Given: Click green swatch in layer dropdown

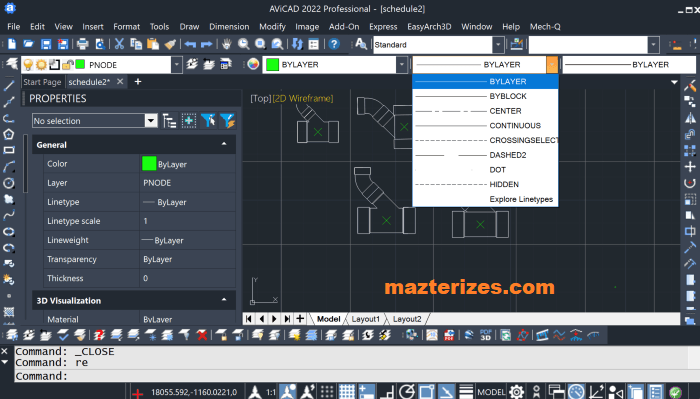Looking at the screenshot, I should (80, 64).
